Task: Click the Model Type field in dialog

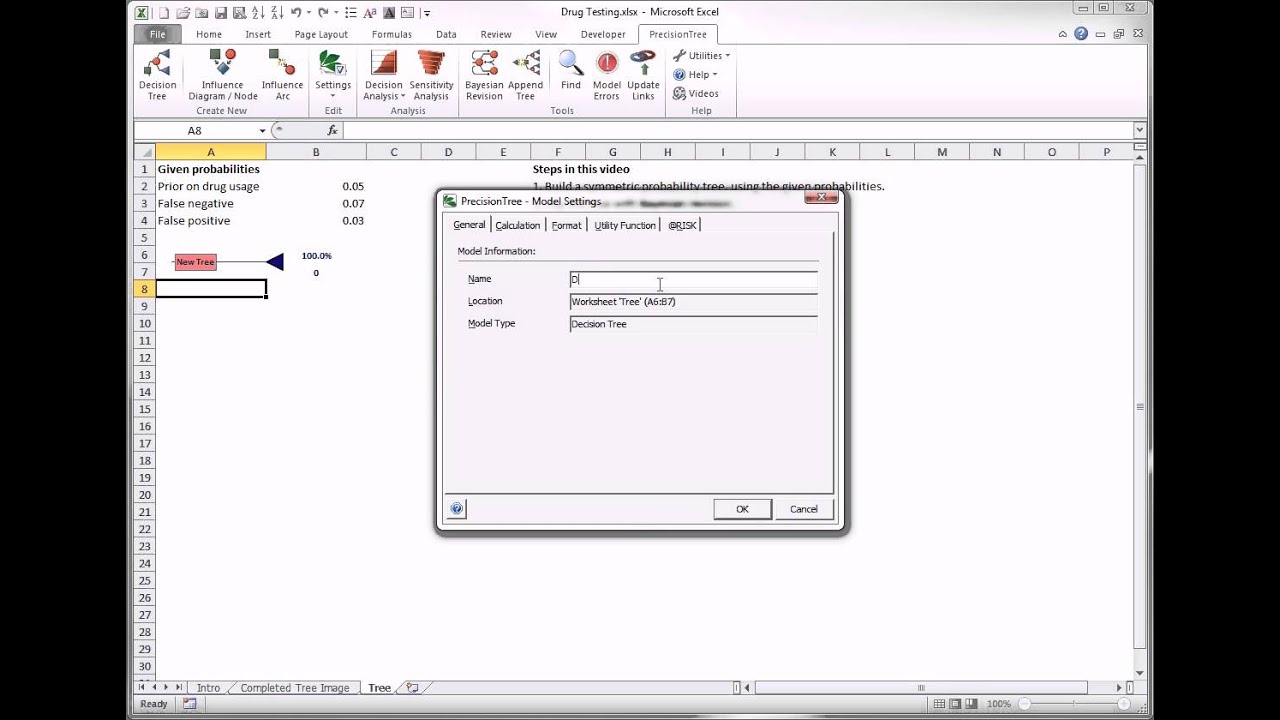Action: coord(693,324)
